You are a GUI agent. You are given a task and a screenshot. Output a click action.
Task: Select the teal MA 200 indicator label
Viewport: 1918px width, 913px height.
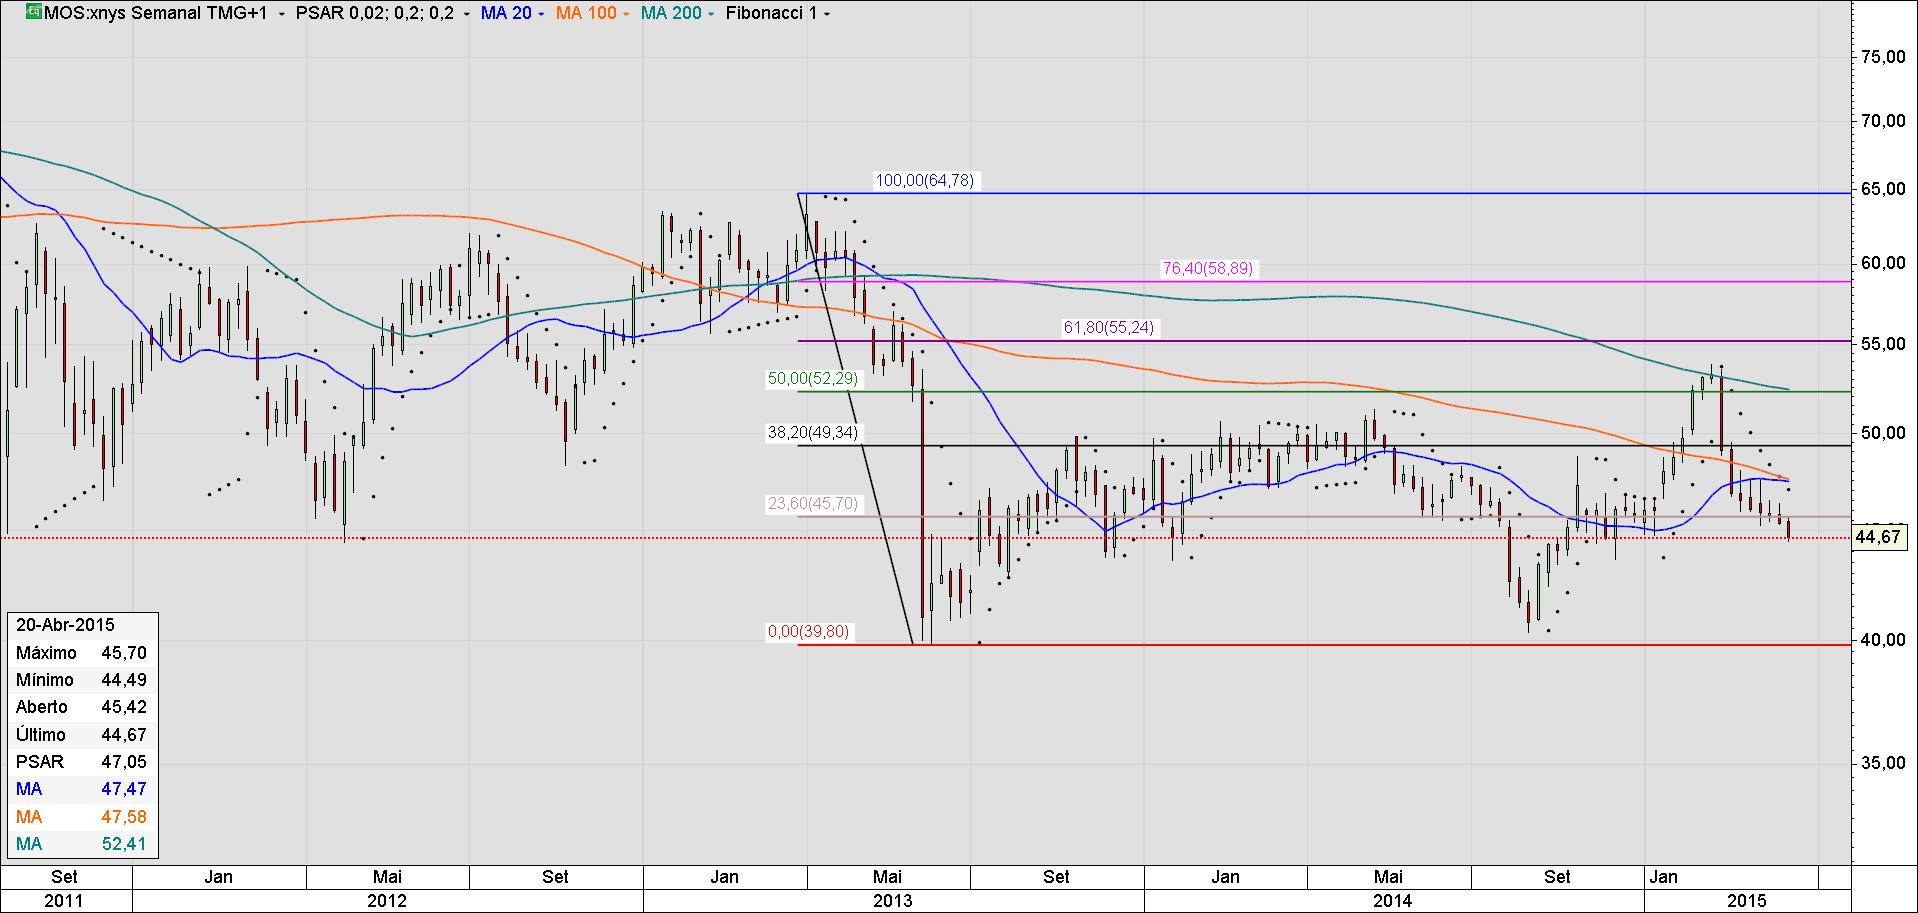pos(671,14)
